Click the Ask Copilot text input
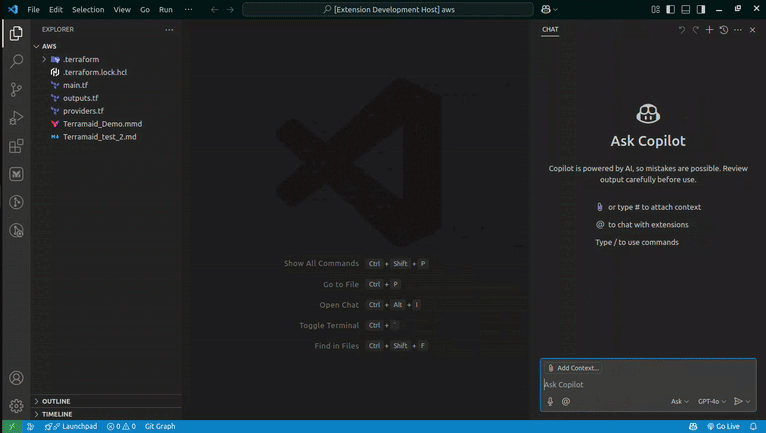 pyautogui.click(x=648, y=385)
